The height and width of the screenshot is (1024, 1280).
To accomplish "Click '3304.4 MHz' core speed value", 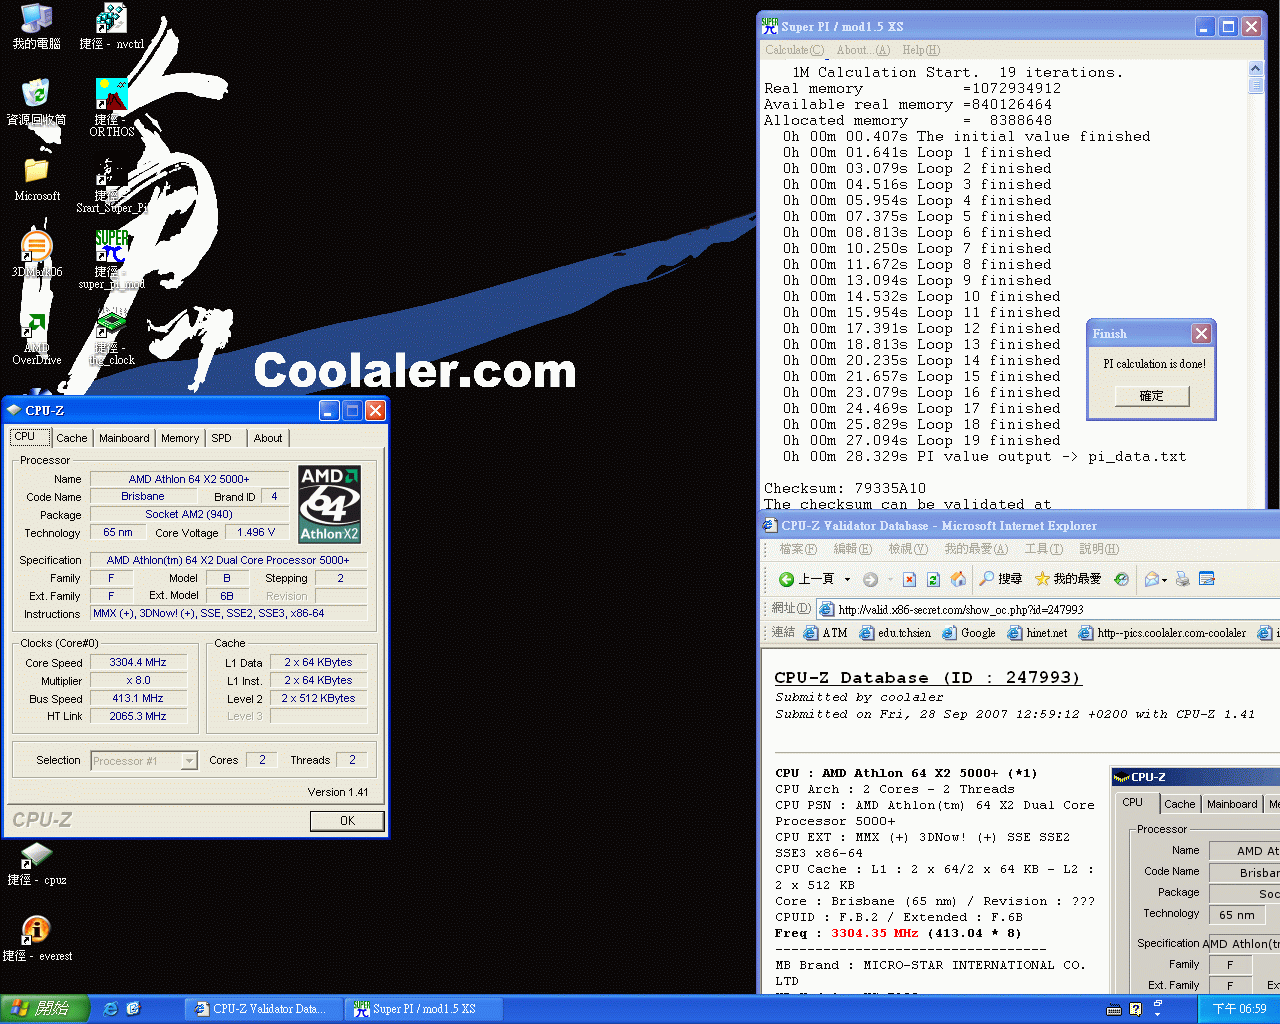I will [138, 662].
